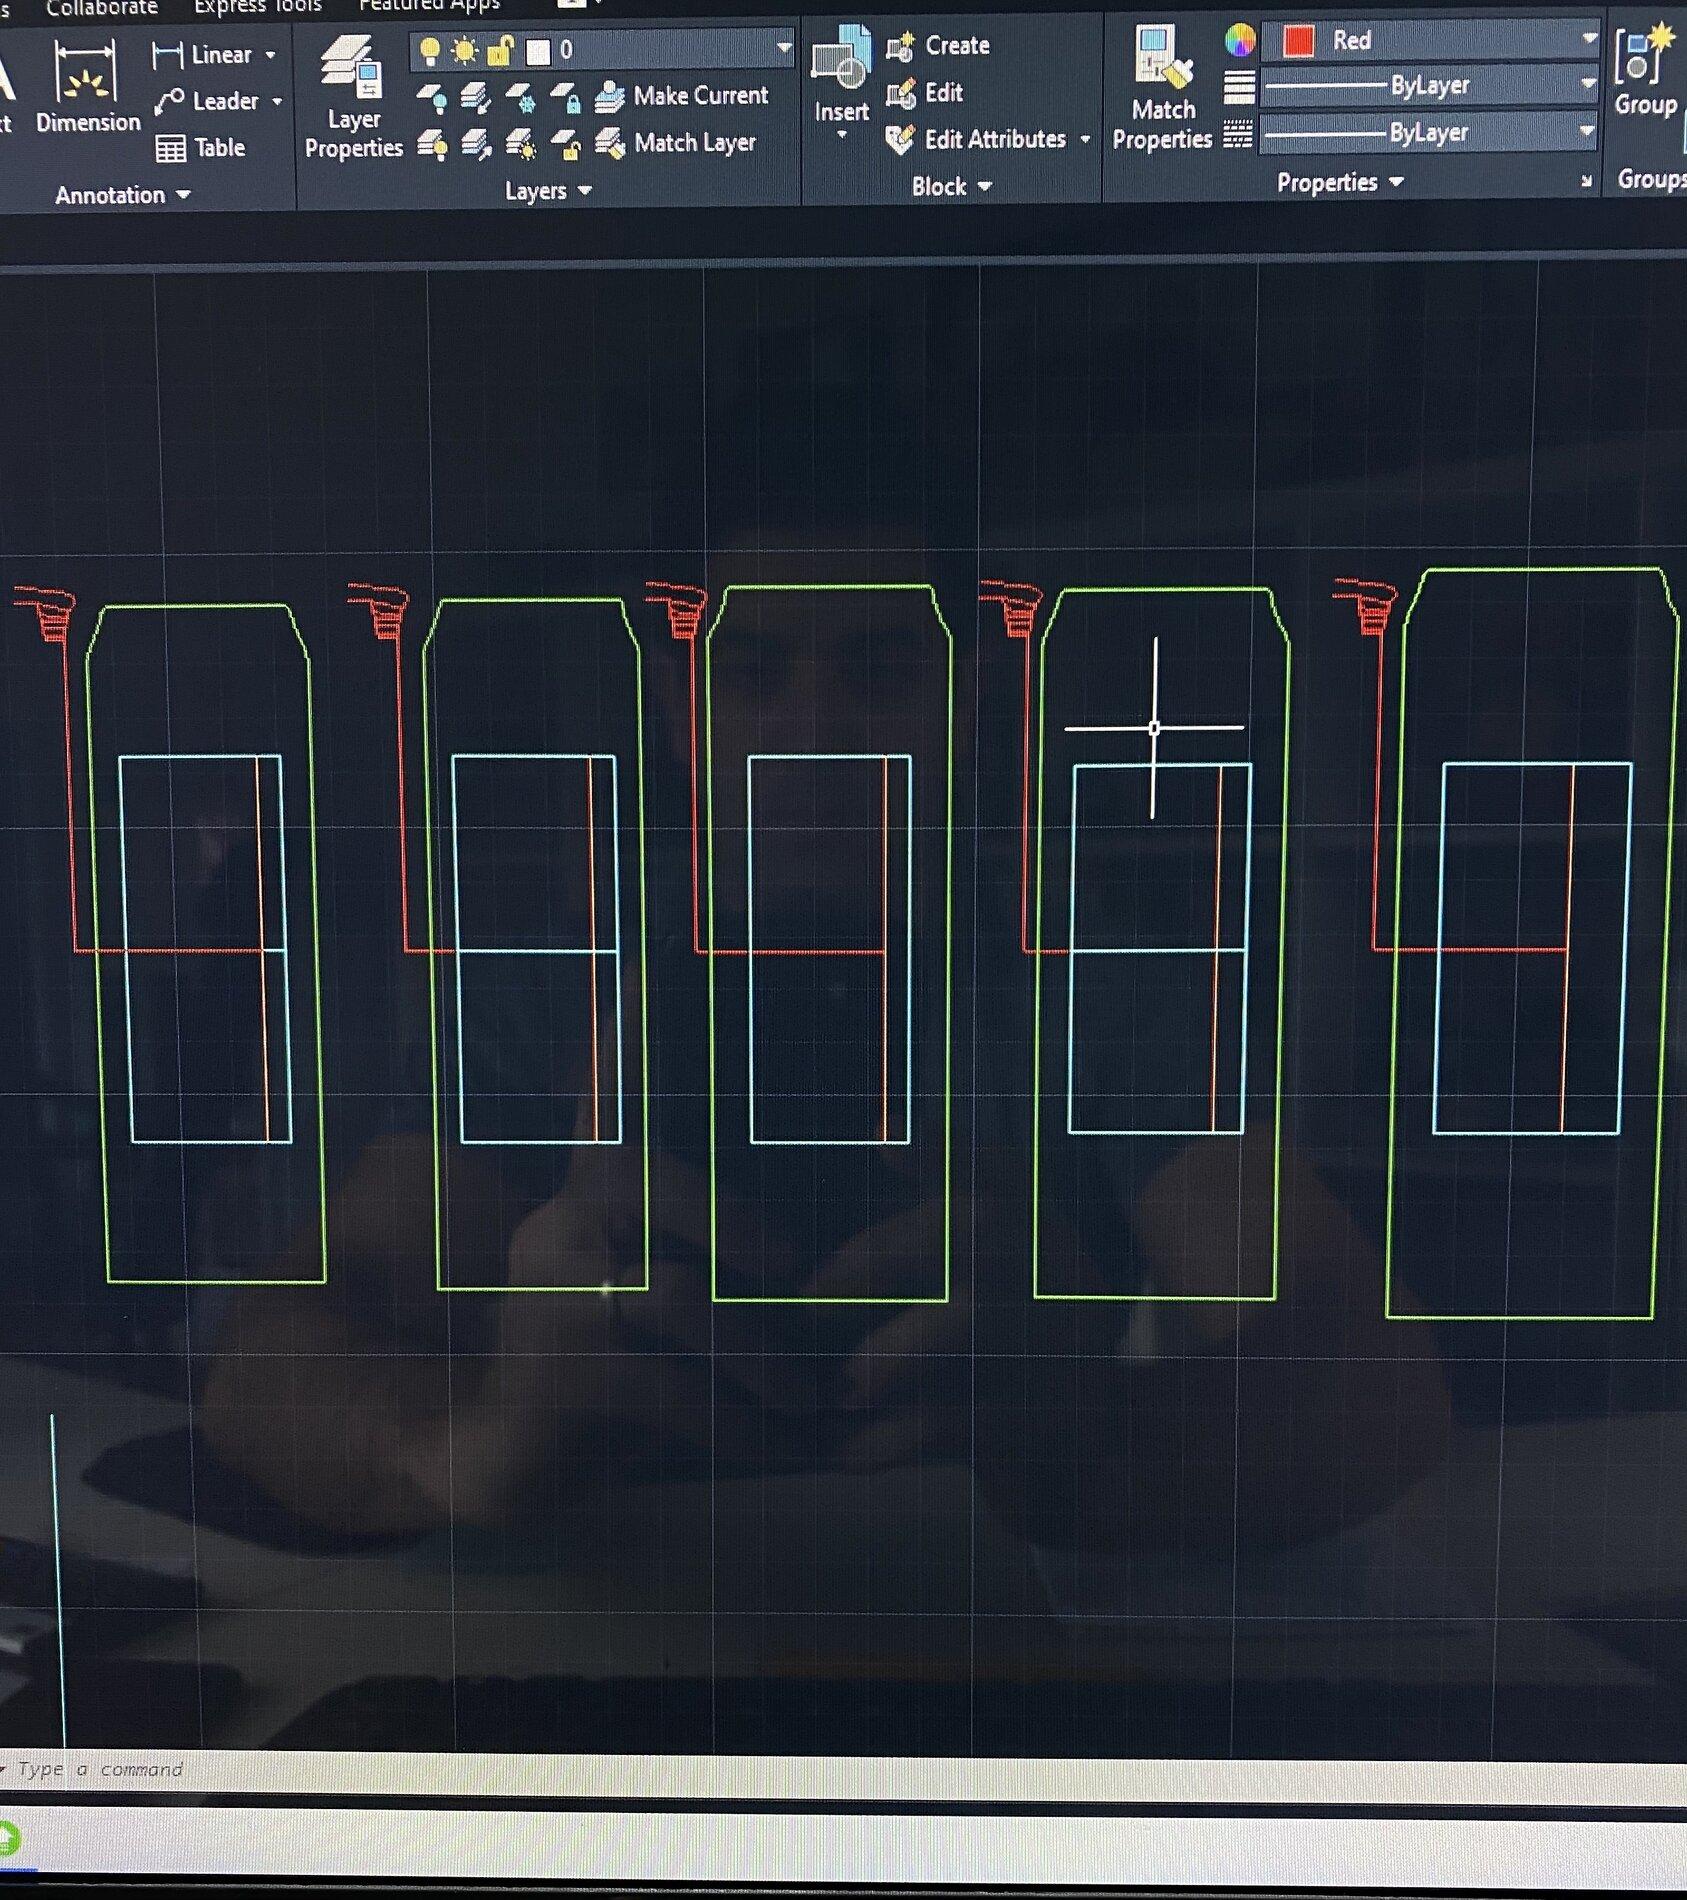Screen dimensions: 1687x1900
Task: Open Properties panel dialog launcher arrow
Action: [1586, 181]
